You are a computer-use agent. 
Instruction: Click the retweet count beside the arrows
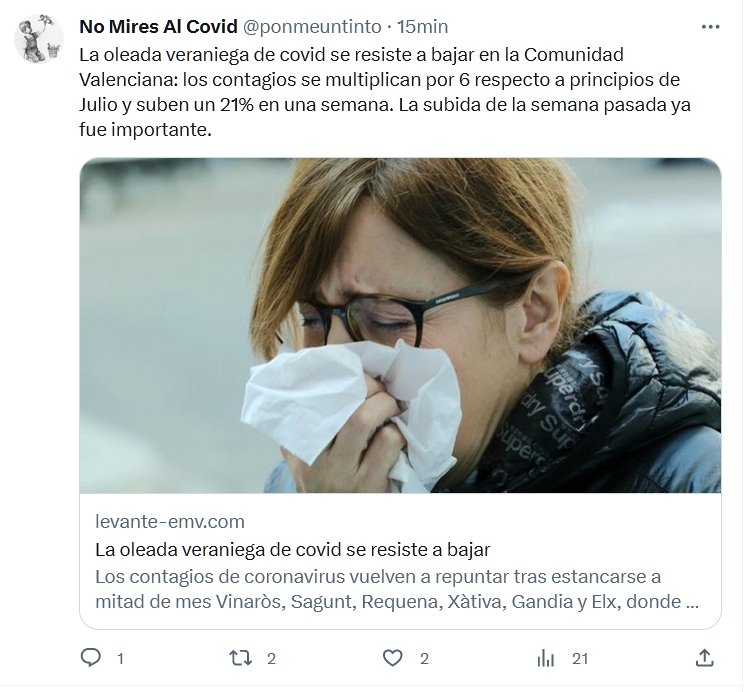[x=271, y=659]
